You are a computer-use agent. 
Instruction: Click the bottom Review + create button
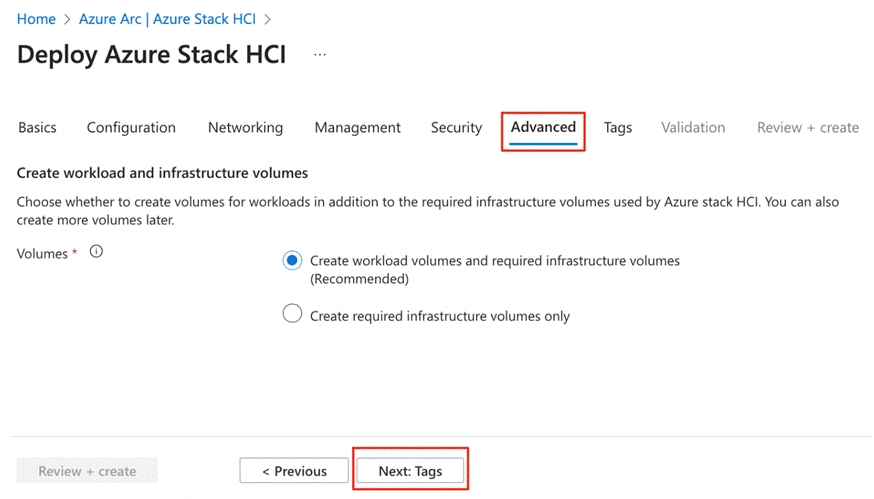87,470
